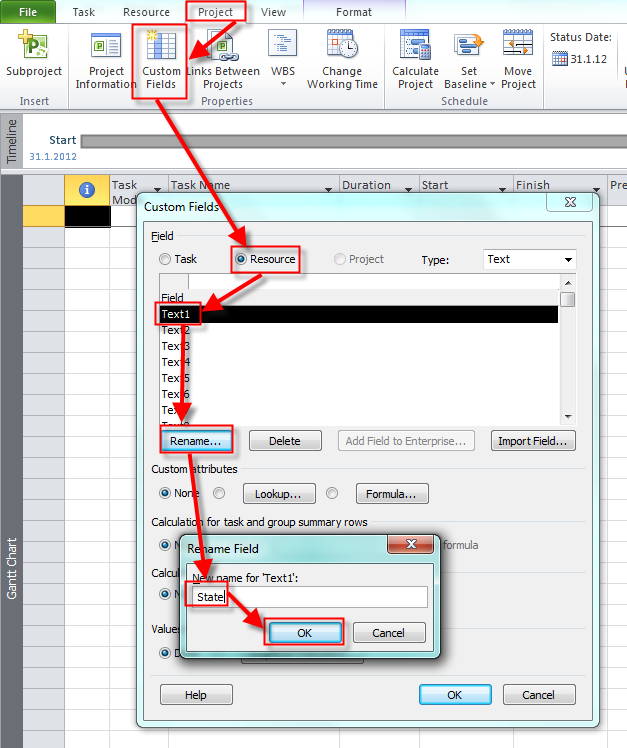Click the Calculate Project icon
The image size is (627, 748).
pos(415,46)
